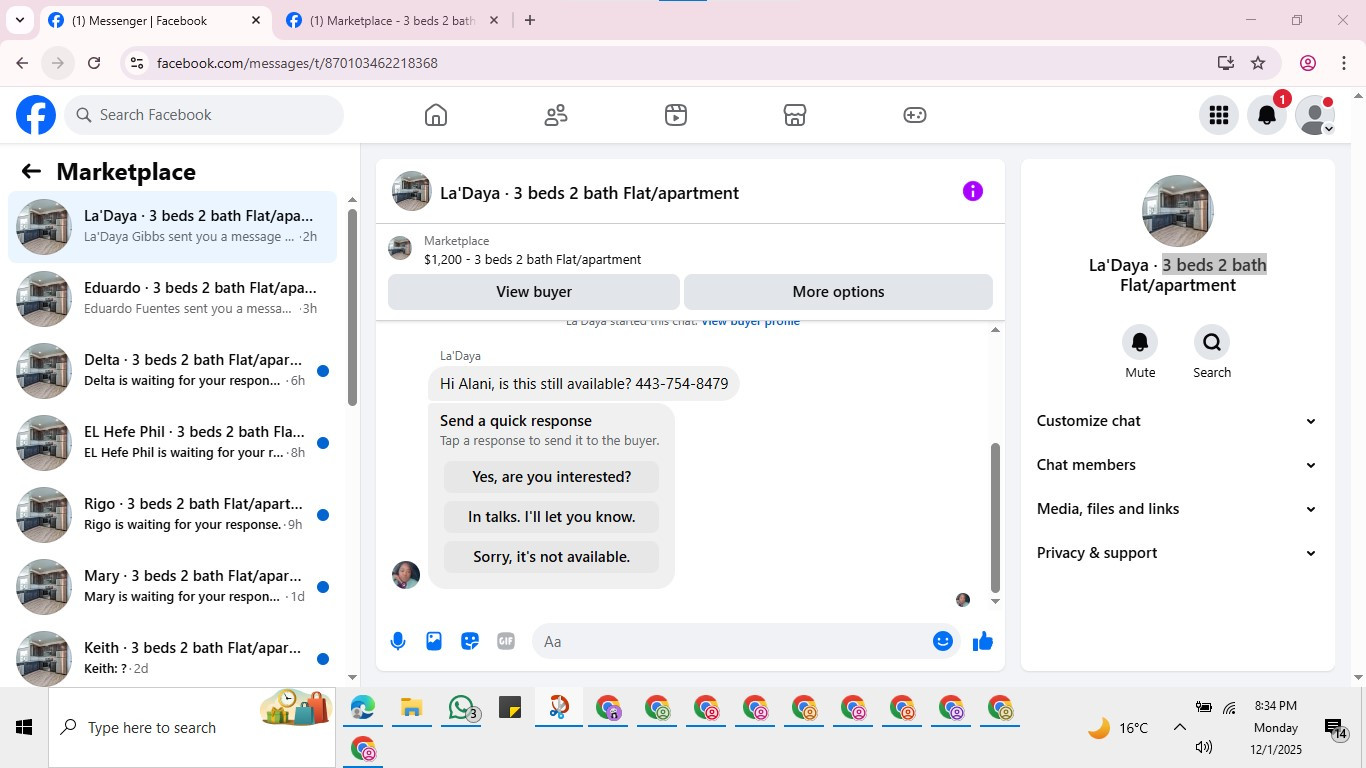The height and width of the screenshot is (768, 1366).
Task: Open the tab search dropdown arrow
Action: 19,20
